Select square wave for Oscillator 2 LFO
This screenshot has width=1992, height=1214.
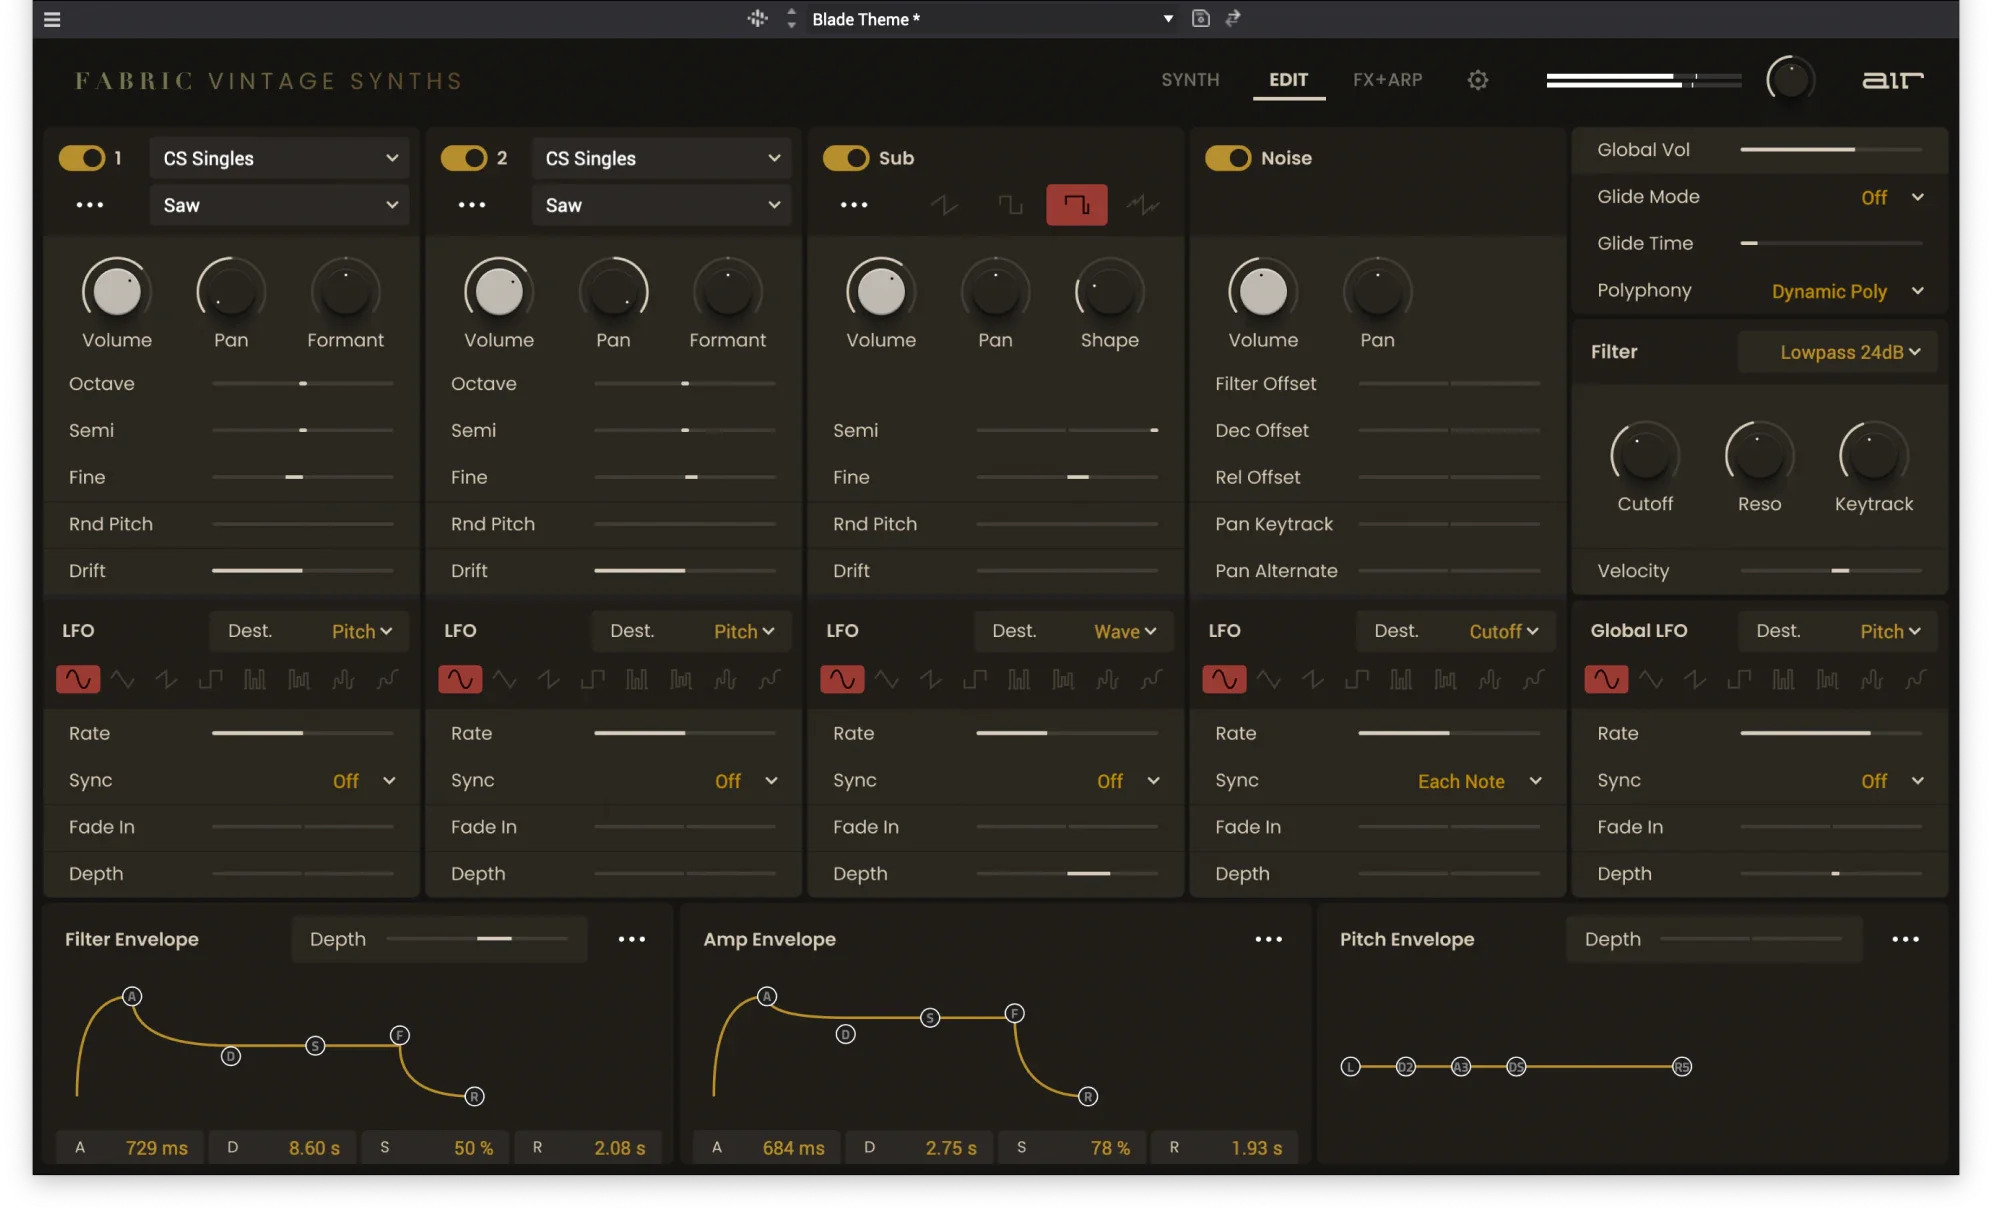pyautogui.click(x=593, y=680)
